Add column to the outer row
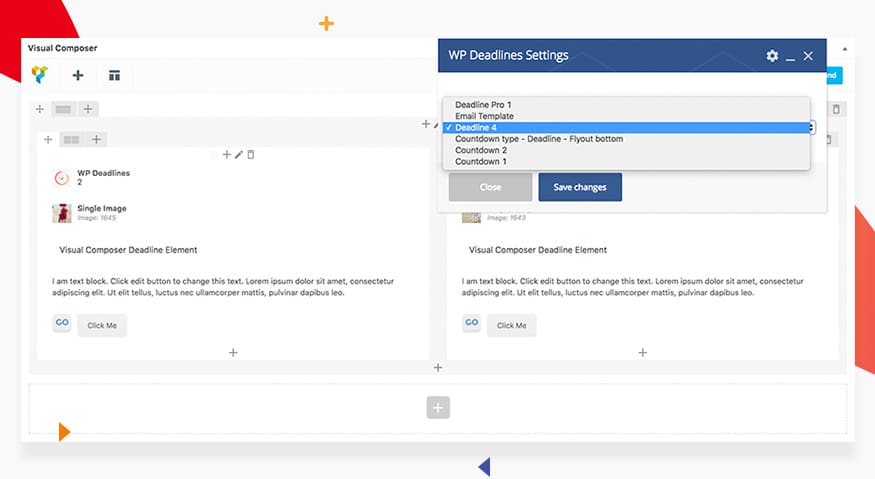 88,109
